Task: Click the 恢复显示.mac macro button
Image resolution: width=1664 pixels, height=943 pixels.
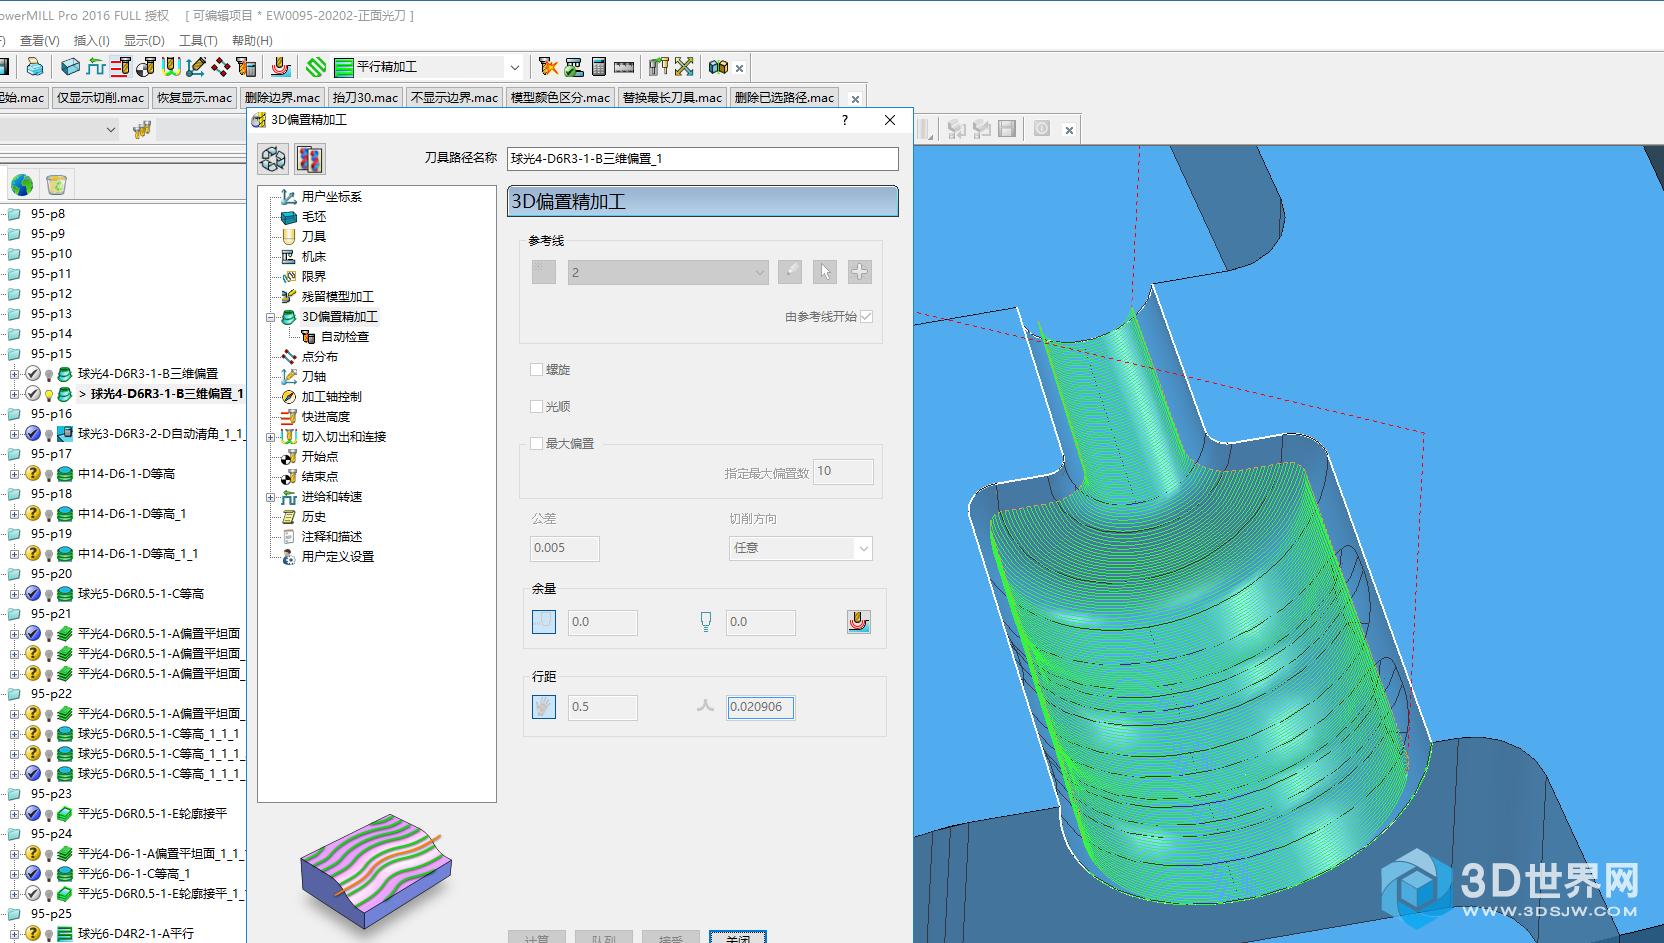Action: tap(194, 98)
